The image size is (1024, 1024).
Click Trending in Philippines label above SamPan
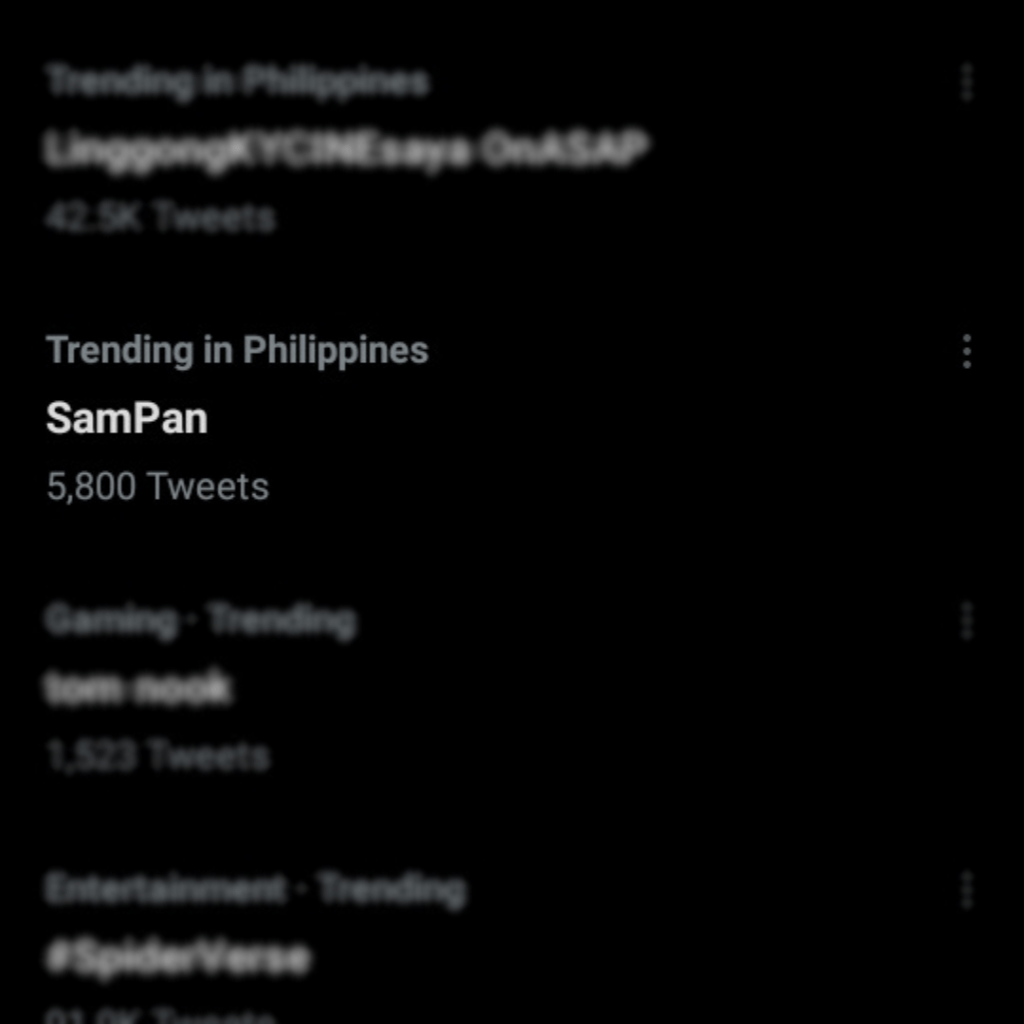(x=237, y=351)
